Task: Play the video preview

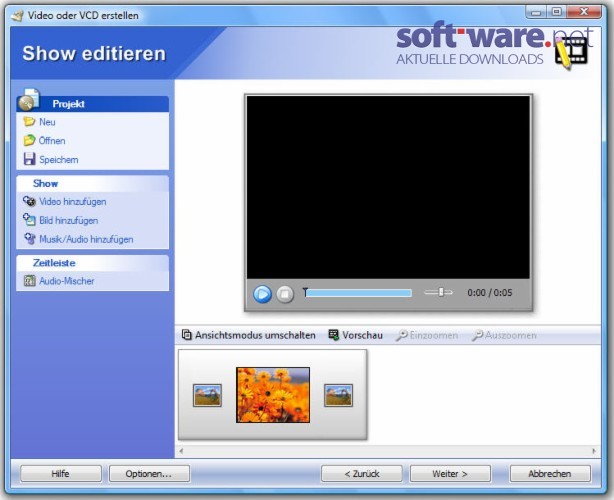Action: tap(262, 294)
